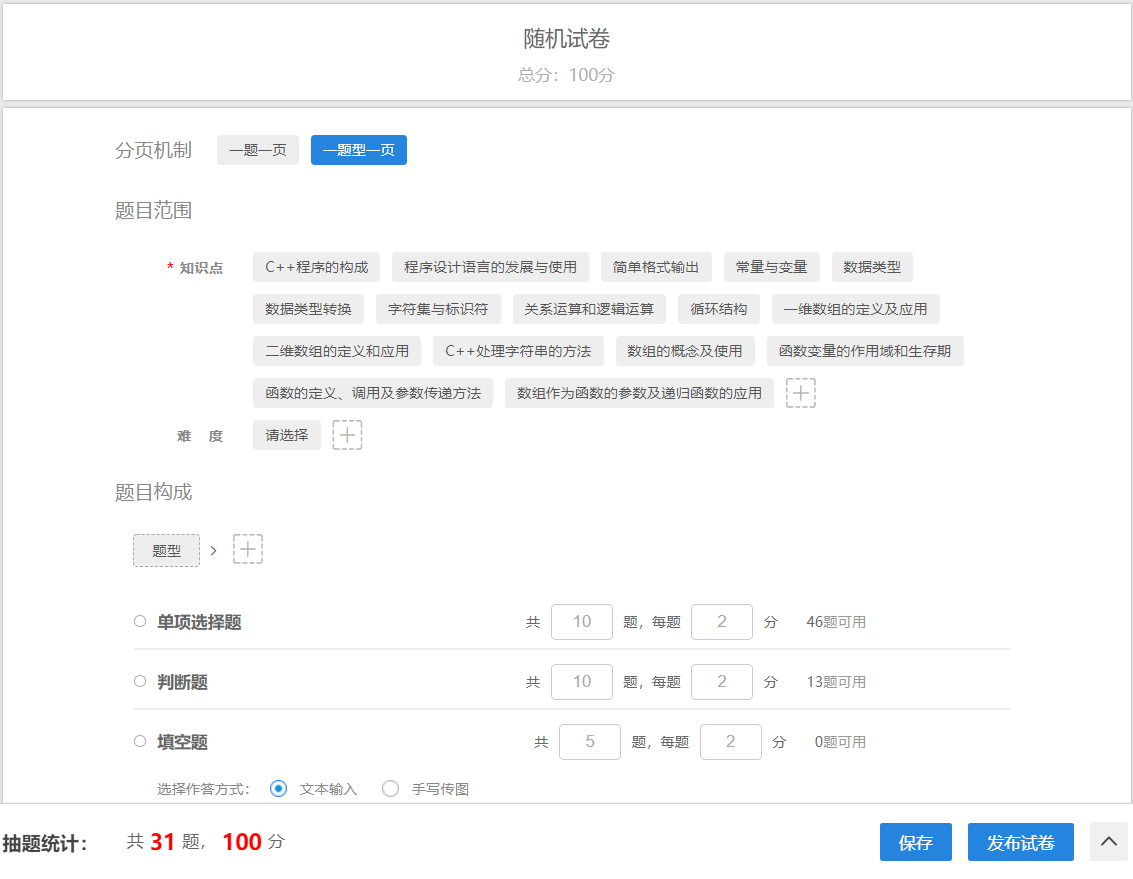Click the 一维数组的定义及应用 tag
1133x879 pixels.
pyautogui.click(x=856, y=309)
